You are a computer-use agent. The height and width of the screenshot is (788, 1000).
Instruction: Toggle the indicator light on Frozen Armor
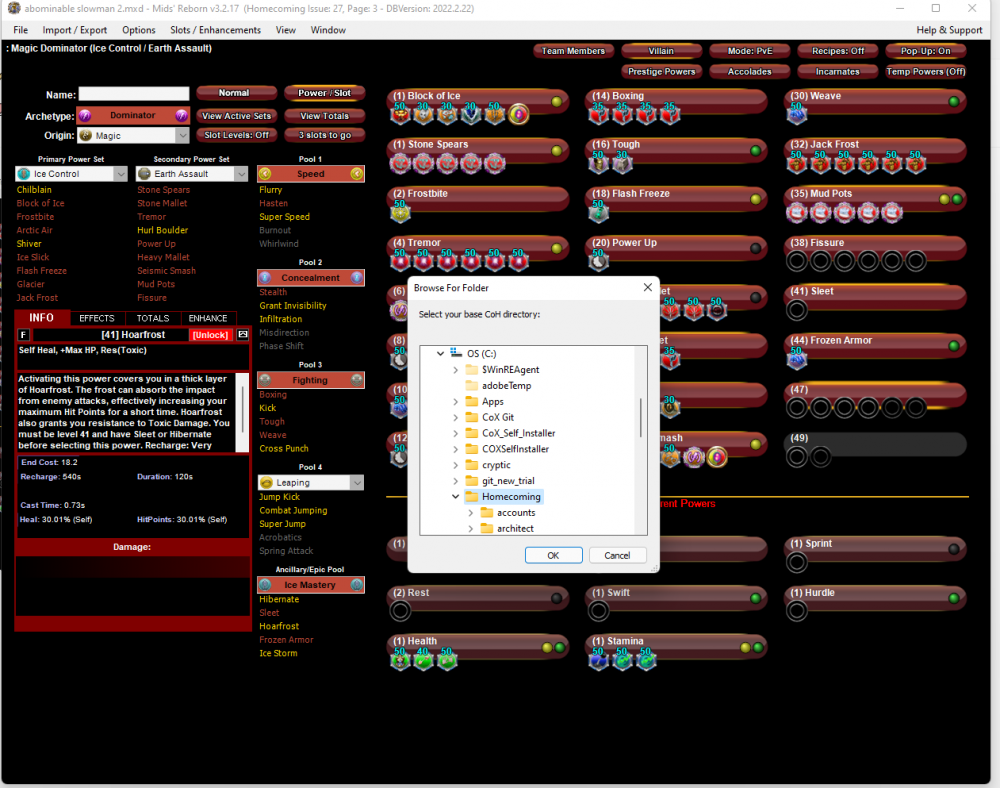coord(953,346)
